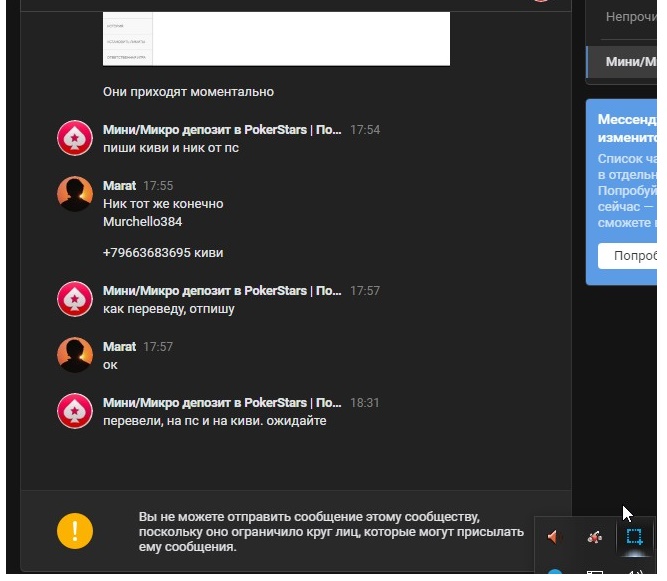This screenshot has width=667, height=581.
Task: Select message "перевели, на пс и на киви. ожидайте"
Action: click(x=215, y=421)
